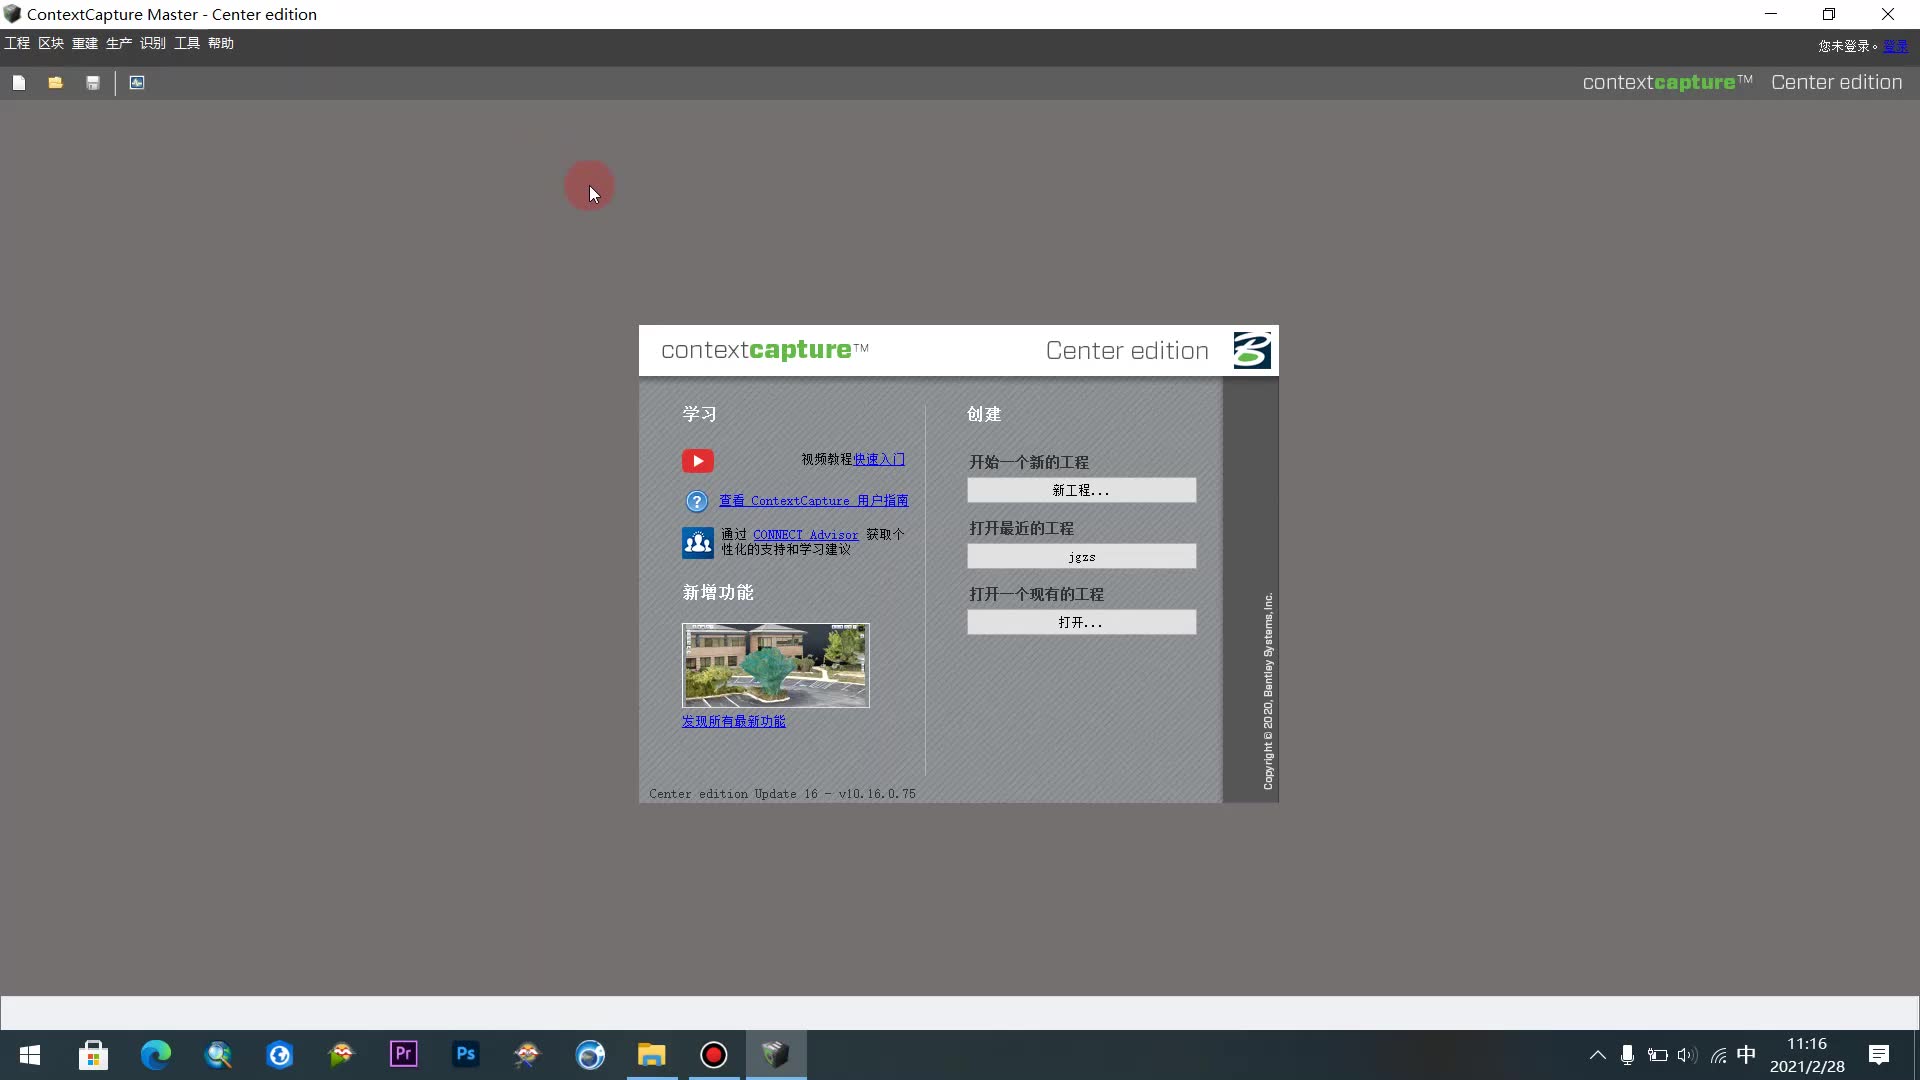Click the 新工程... button
Screen dimensions: 1920x1080
(1081, 490)
